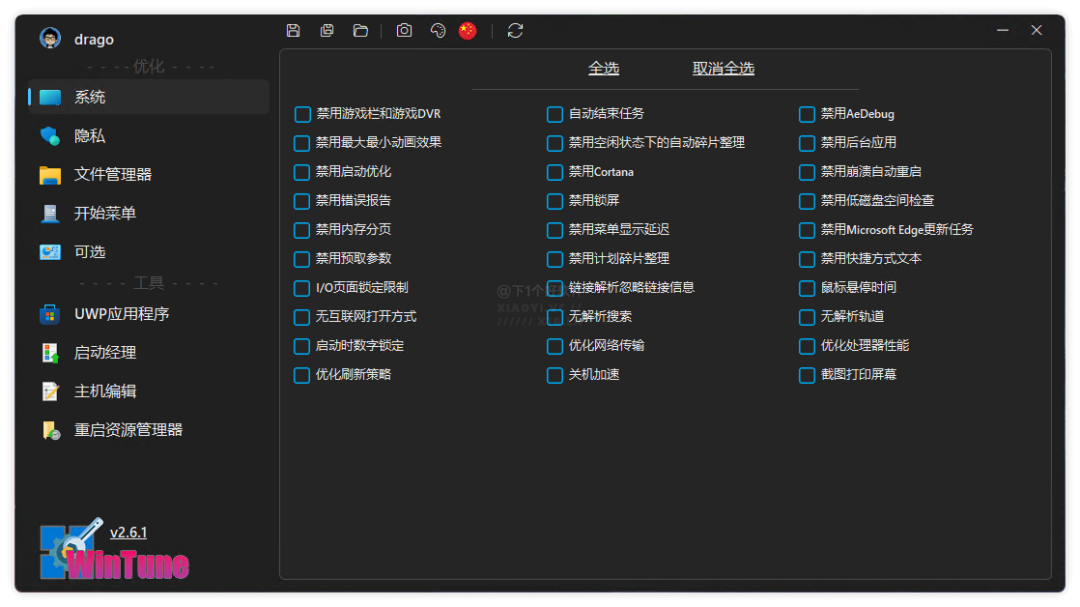Image resolution: width=1080 pixels, height=607 pixels.
Task: Click the China flag language icon
Action: (x=468, y=30)
